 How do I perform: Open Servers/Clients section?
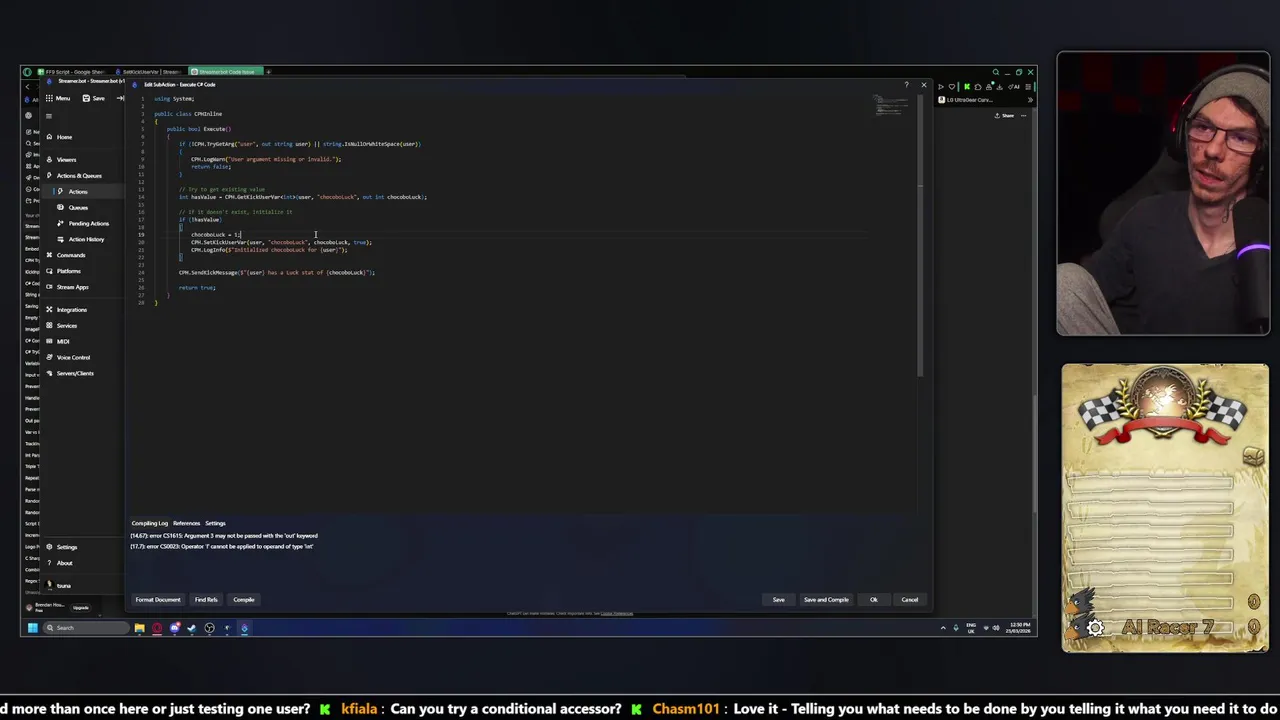pyautogui.click(x=75, y=374)
